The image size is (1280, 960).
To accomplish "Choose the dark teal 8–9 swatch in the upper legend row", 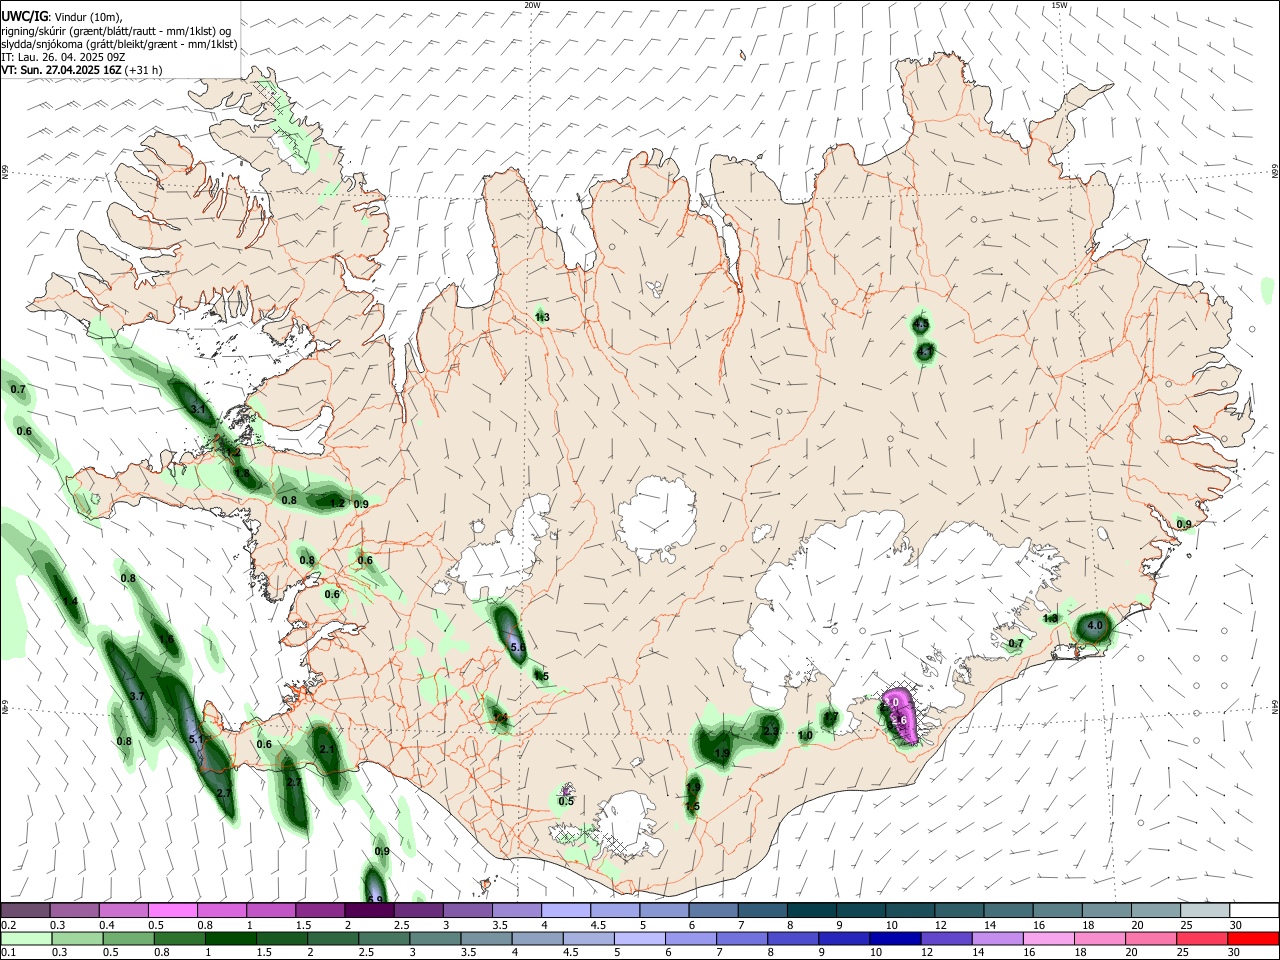I will click(x=812, y=911).
